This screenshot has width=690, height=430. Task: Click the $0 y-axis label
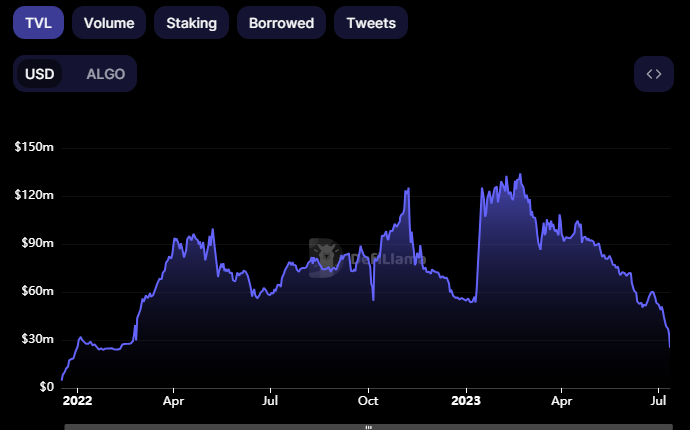[x=46, y=387]
